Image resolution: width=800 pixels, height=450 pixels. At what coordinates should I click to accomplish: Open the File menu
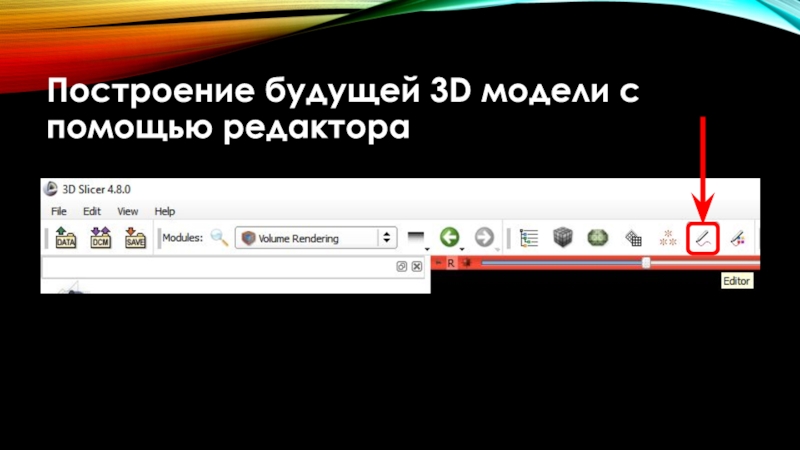click(x=59, y=211)
